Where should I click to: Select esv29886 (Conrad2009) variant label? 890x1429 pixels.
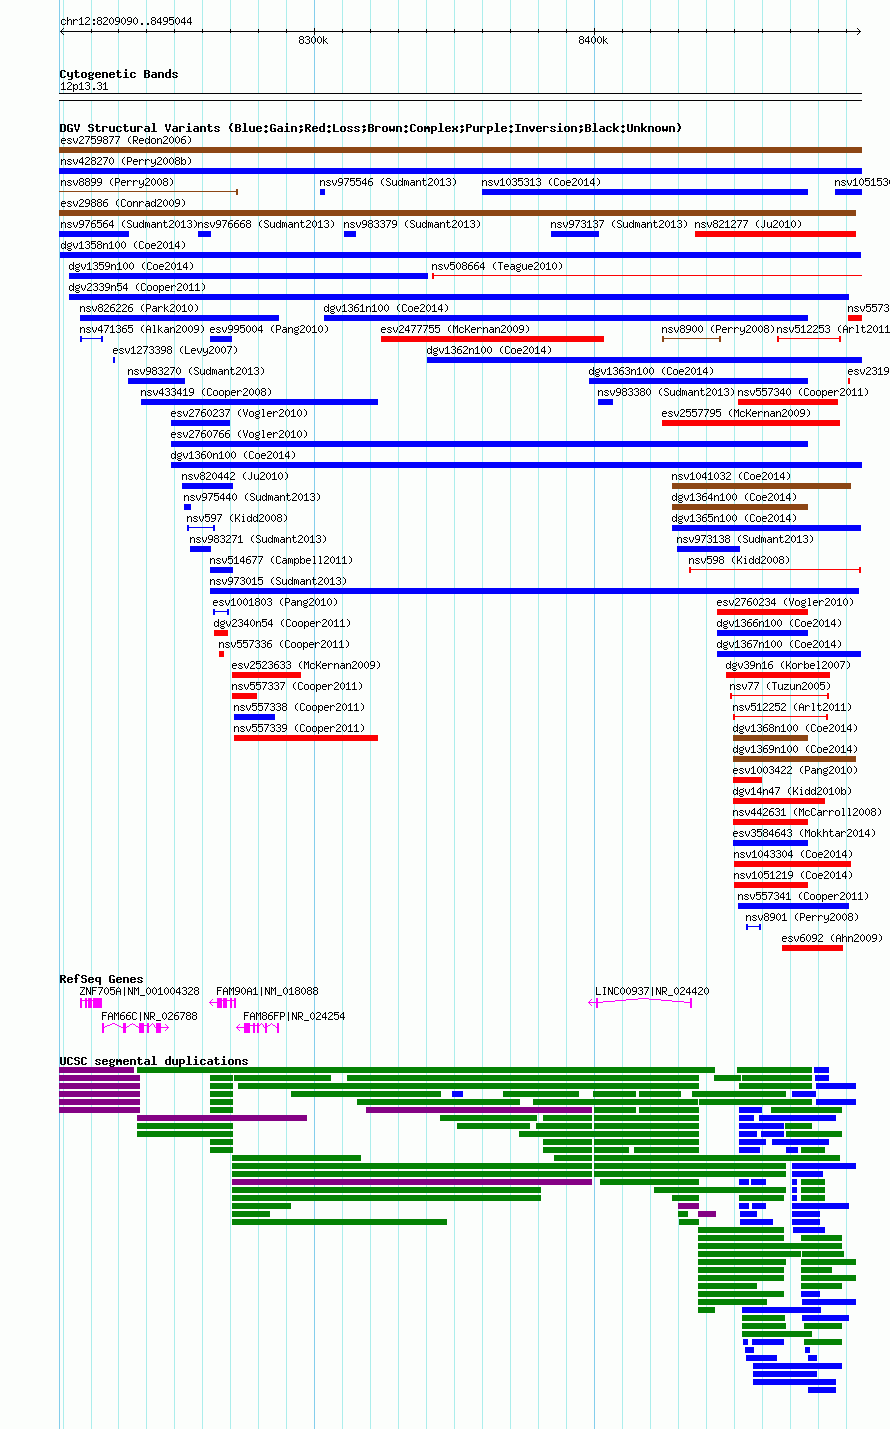click(x=123, y=203)
